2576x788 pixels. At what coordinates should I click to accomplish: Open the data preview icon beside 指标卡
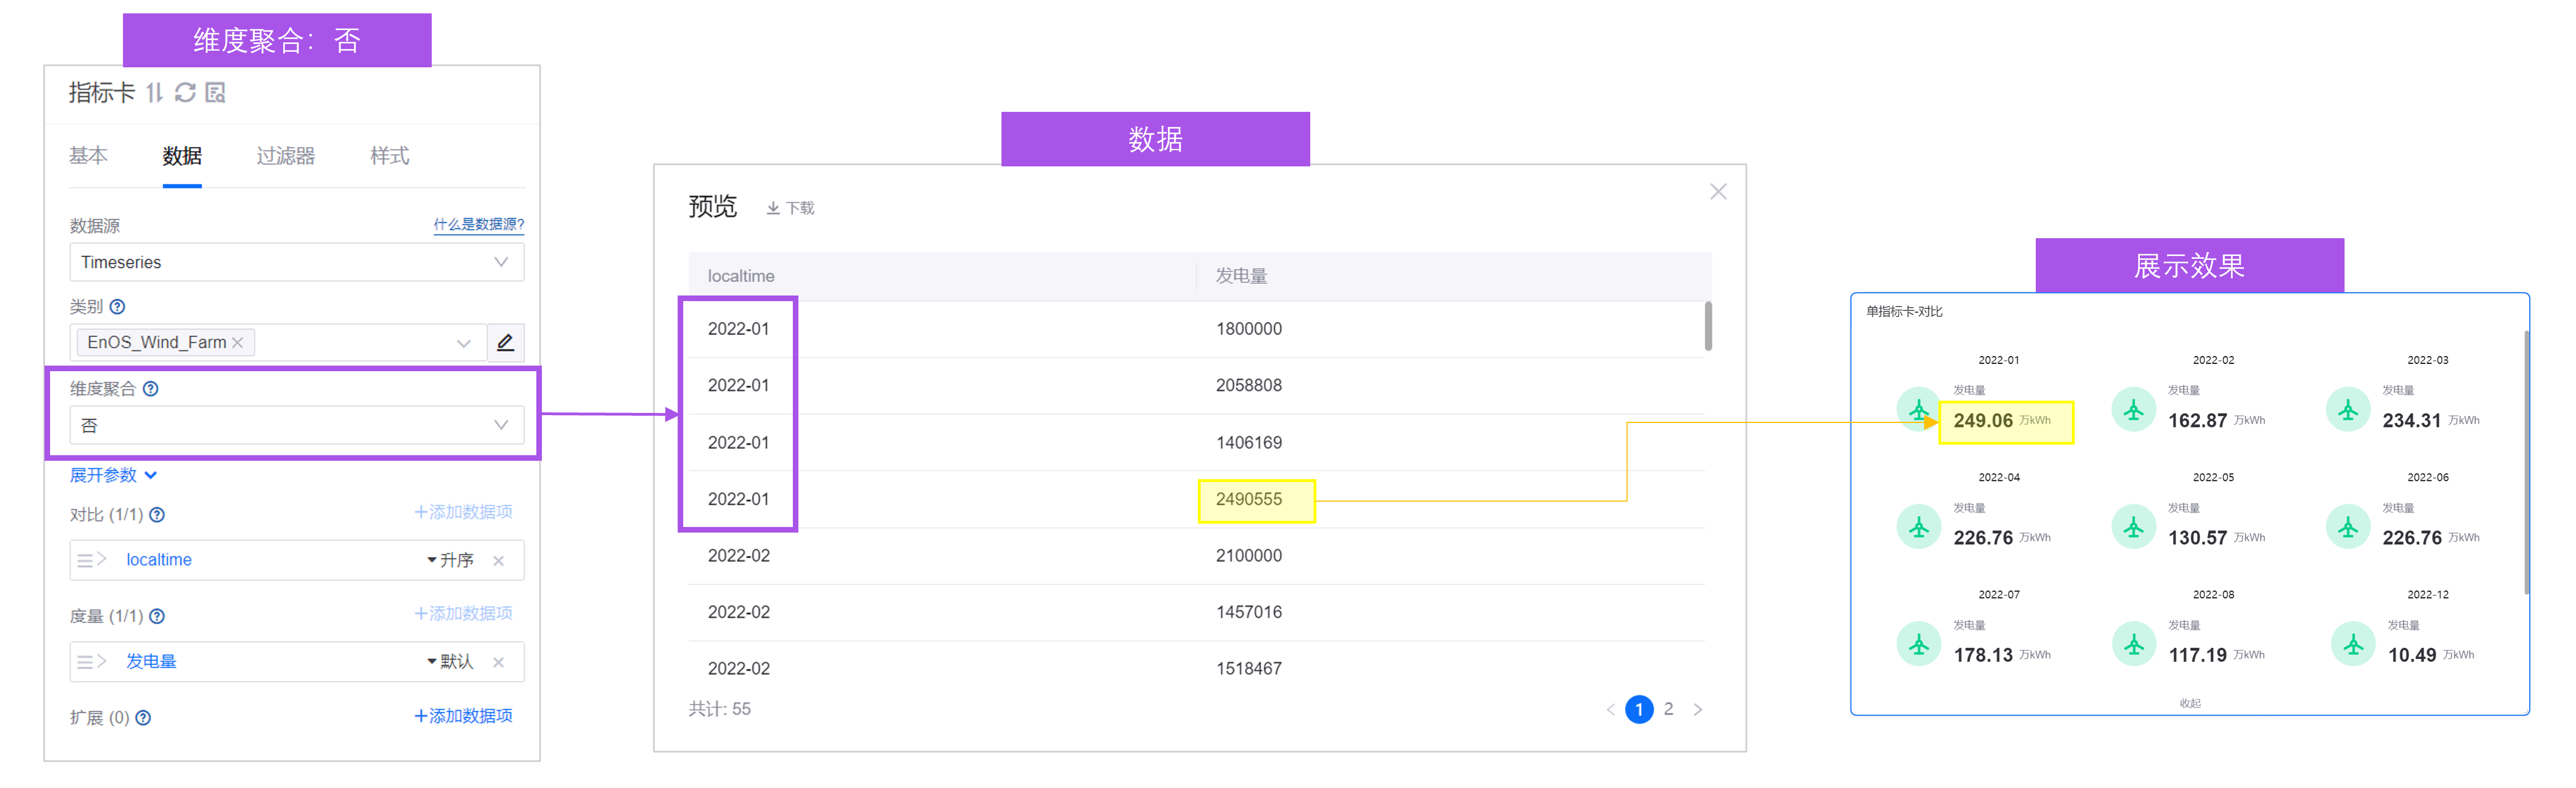coord(215,93)
